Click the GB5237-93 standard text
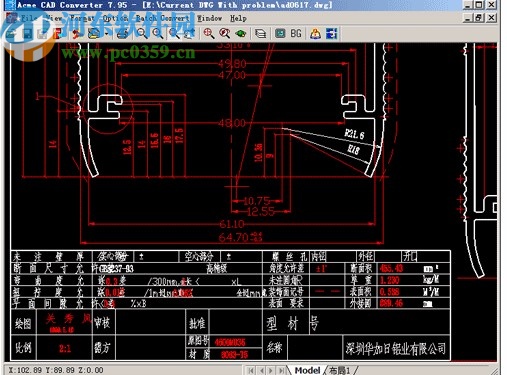Screen dimensions: 507x375 pos(116,268)
